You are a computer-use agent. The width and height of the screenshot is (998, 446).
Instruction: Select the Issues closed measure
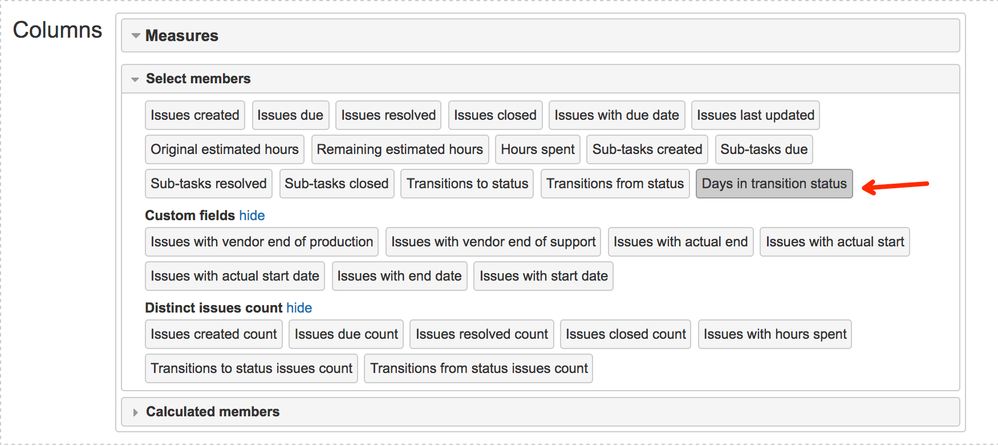tap(495, 115)
